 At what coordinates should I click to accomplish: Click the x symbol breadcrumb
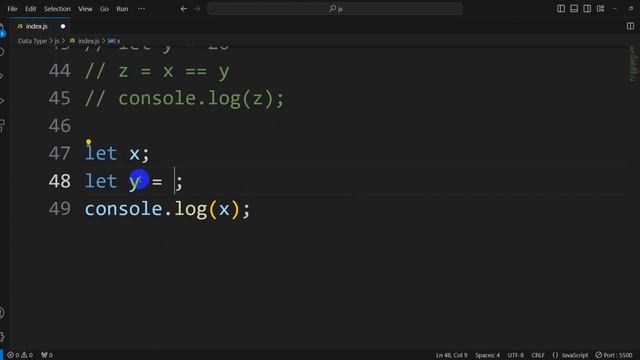[114, 41]
